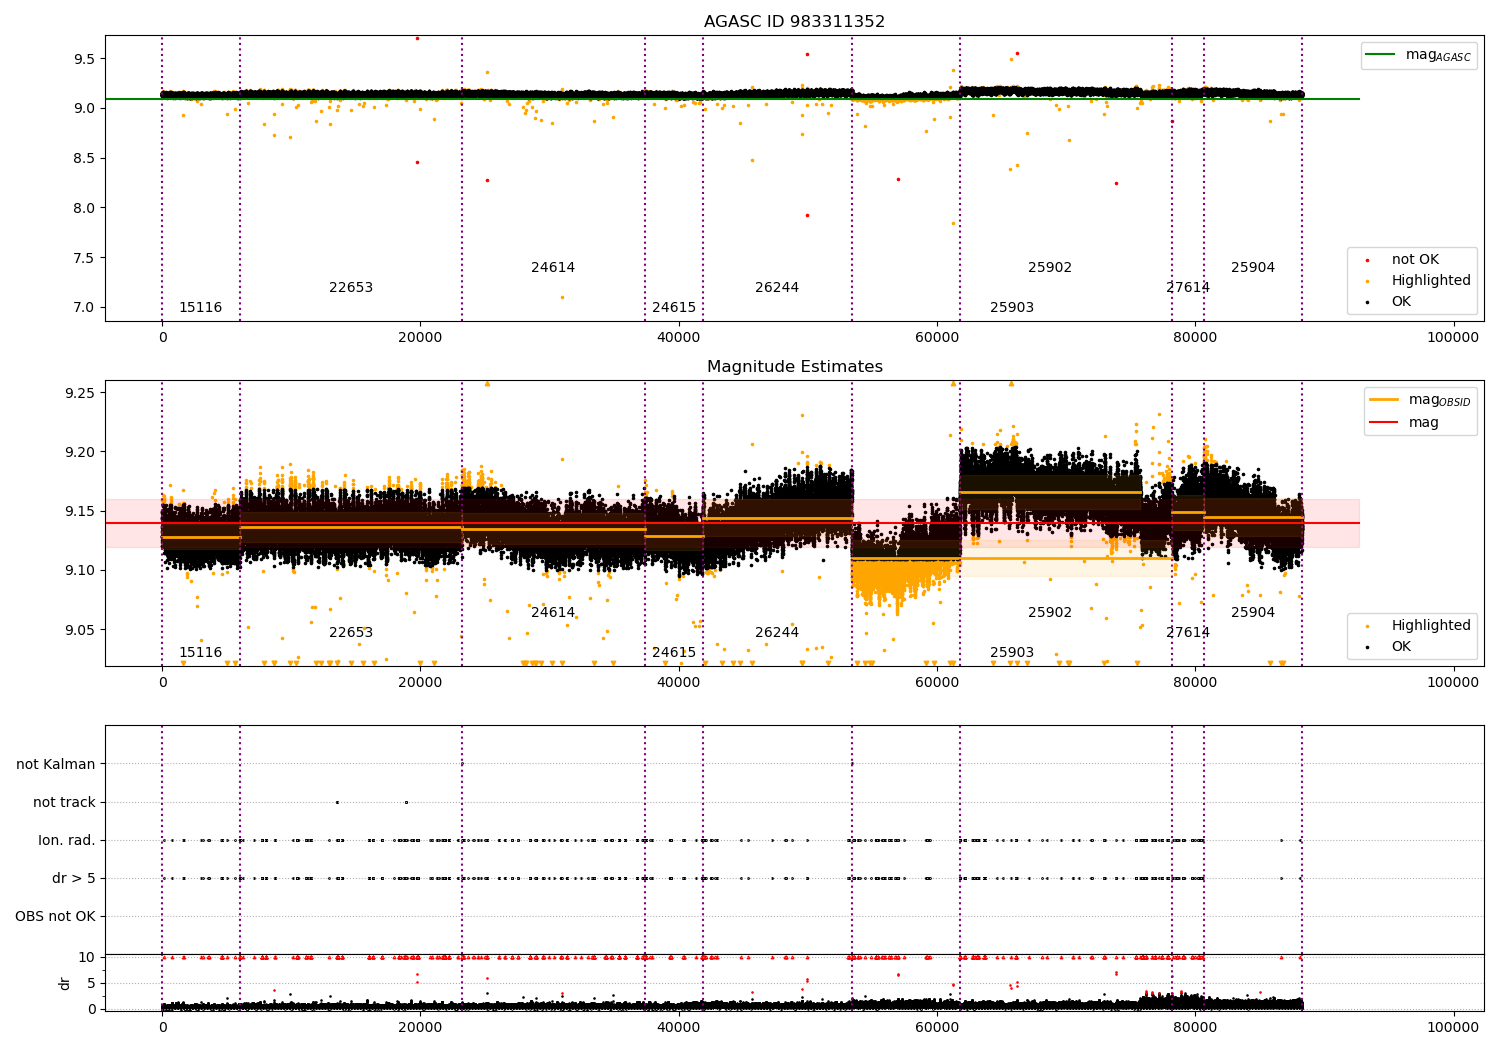Click obsid label 25904 in Magnitude Estimates plot

[1253, 613]
